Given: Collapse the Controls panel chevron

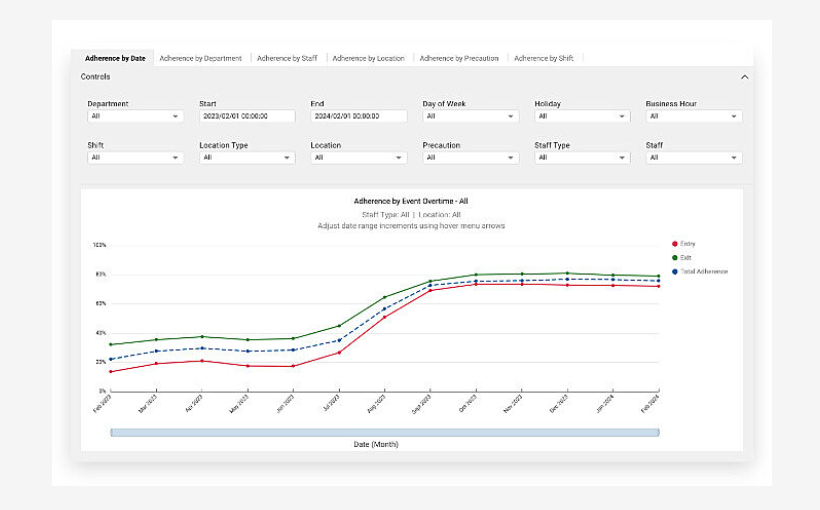Looking at the screenshot, I should tap(744, 77).
